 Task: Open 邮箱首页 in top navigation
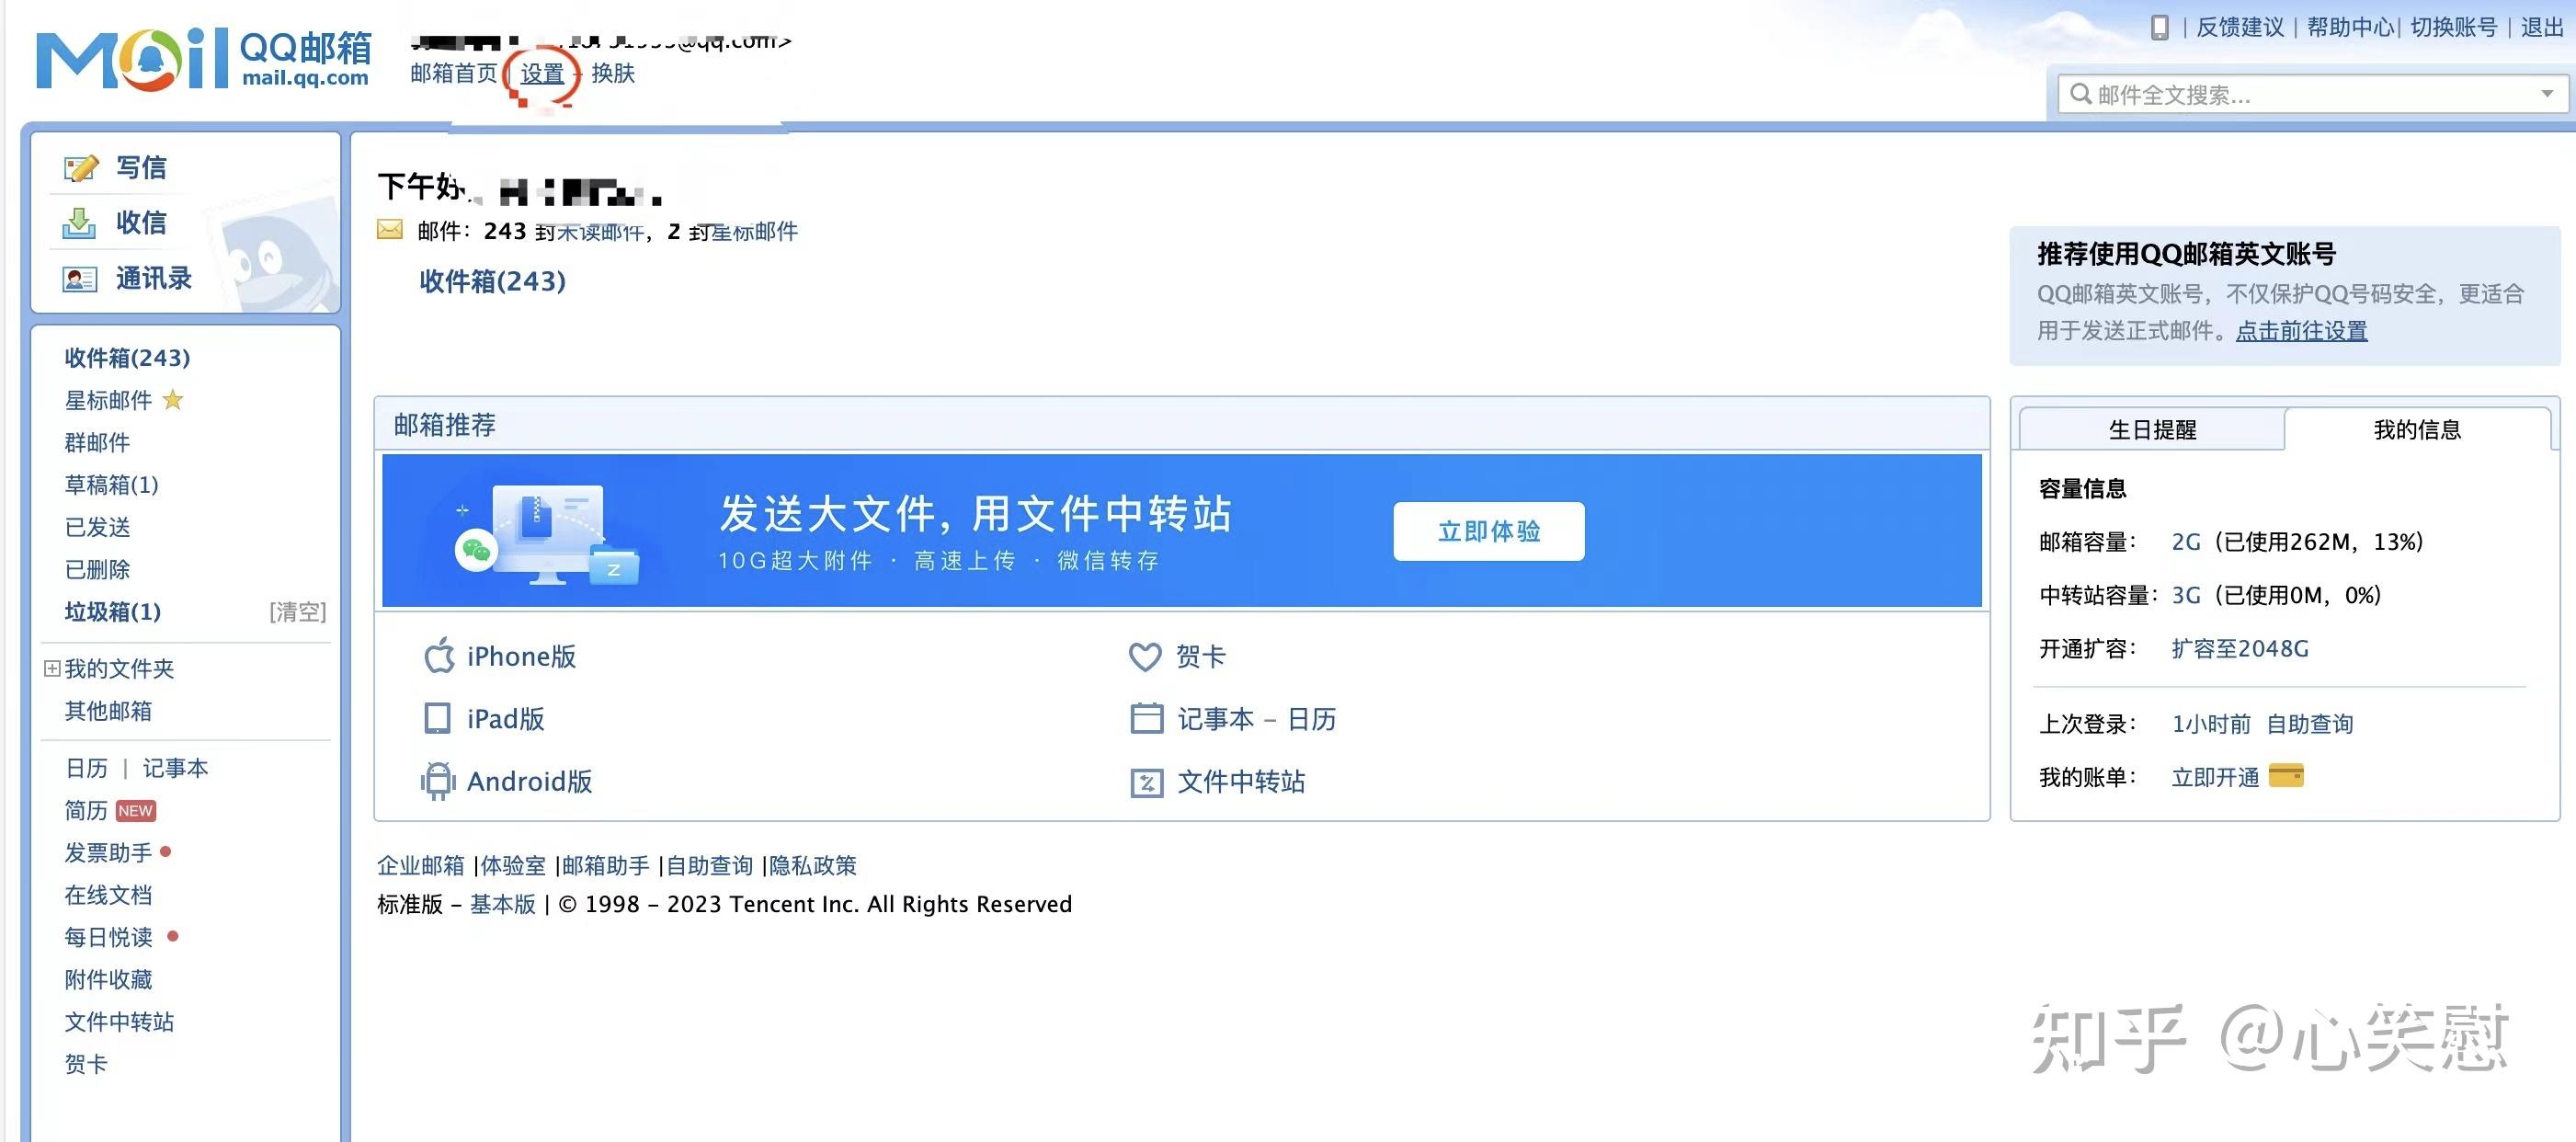pyautogui.click(x=453, y=73)
